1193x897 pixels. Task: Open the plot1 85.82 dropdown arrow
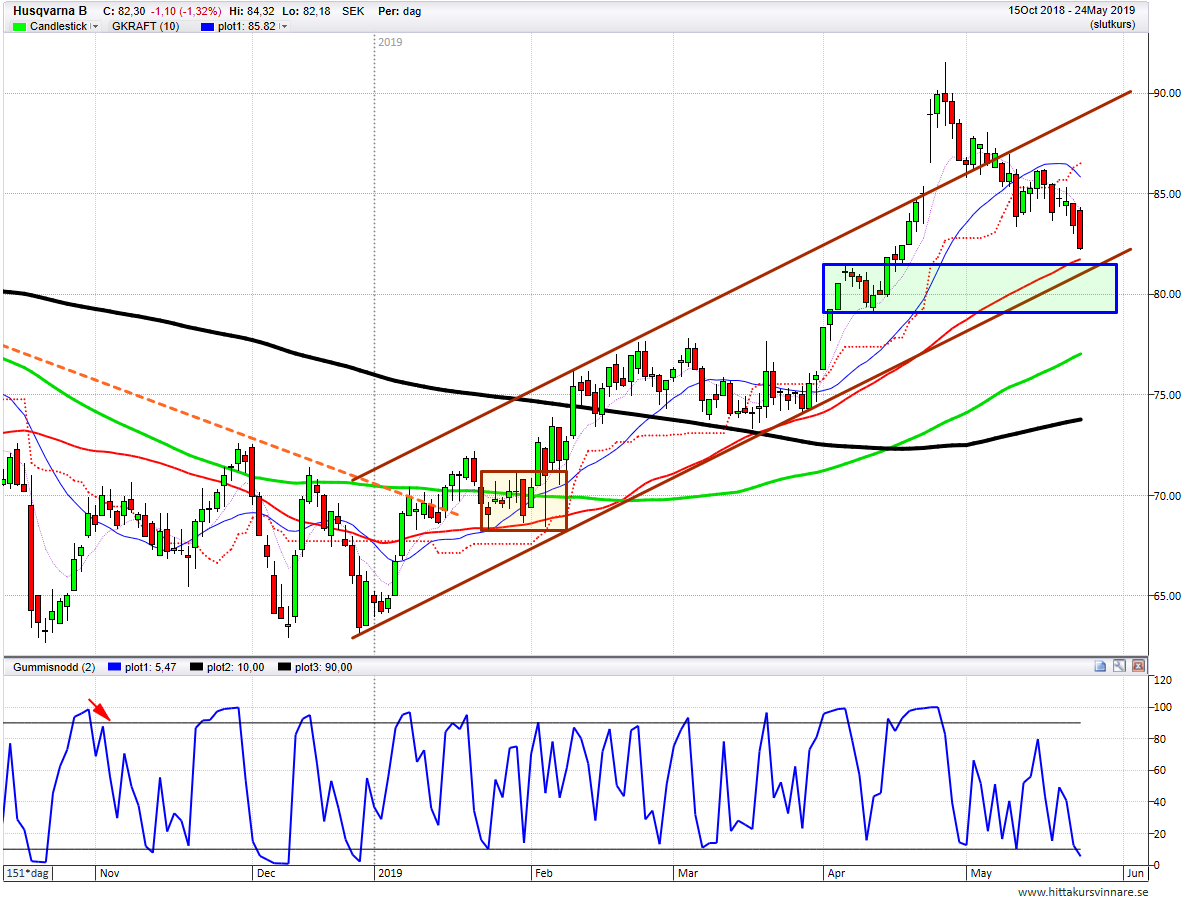point(284,27)
